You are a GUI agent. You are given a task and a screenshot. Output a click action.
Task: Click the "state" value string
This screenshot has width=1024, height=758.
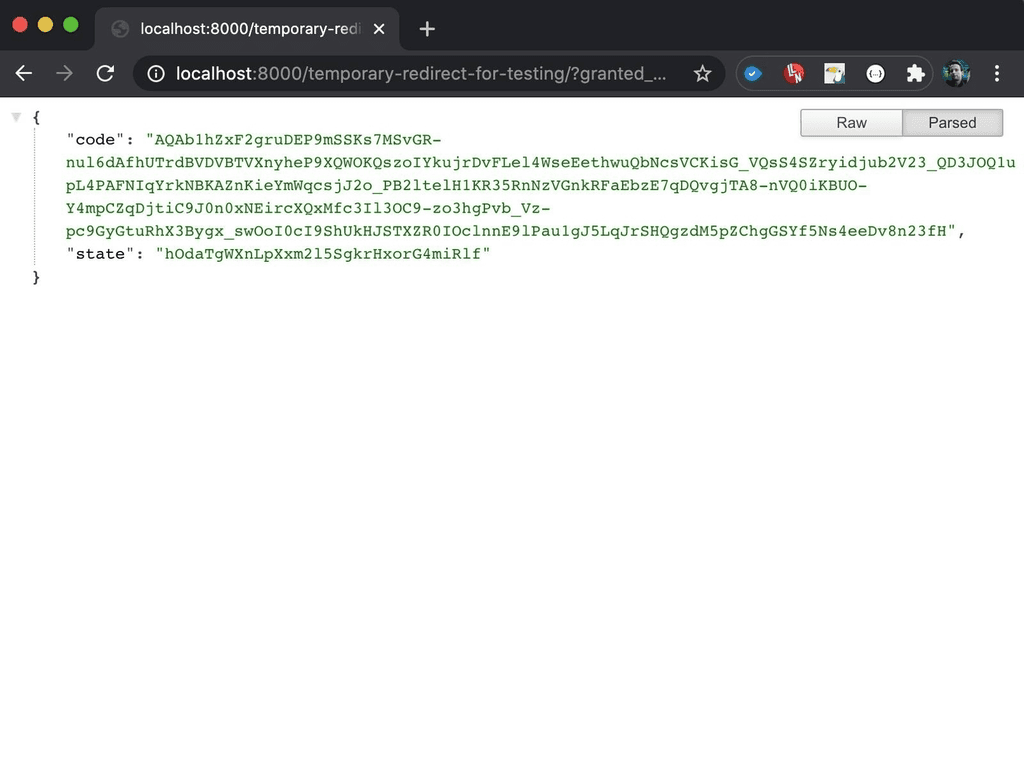(x=322, y=254)
